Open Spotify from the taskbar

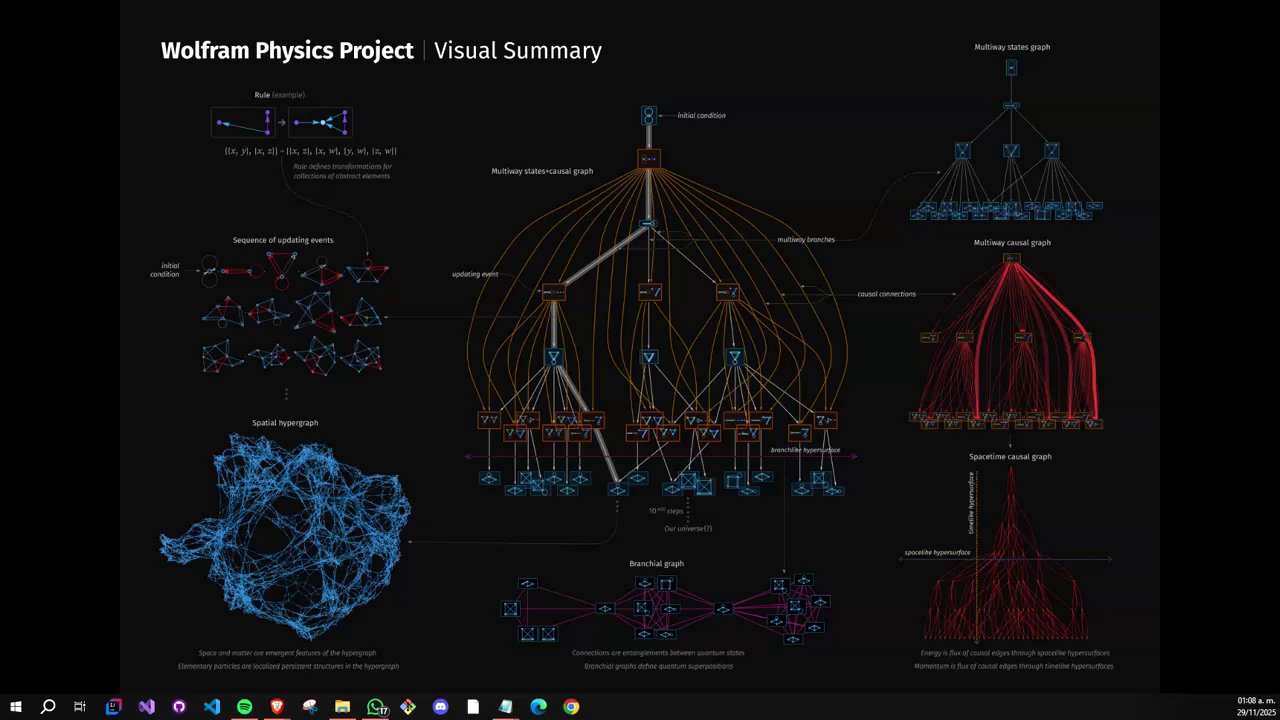[x=244, y=707]
